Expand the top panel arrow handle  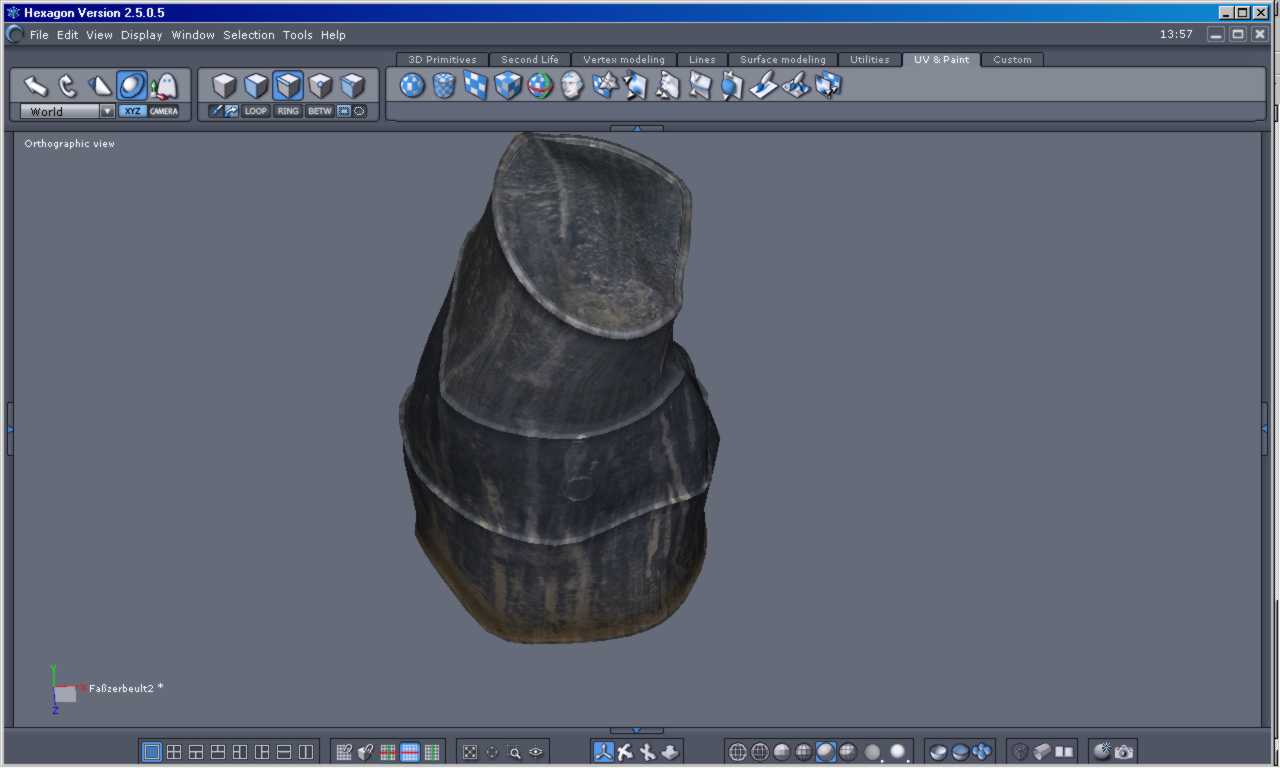pyautogui.click(x=636, y=128)
